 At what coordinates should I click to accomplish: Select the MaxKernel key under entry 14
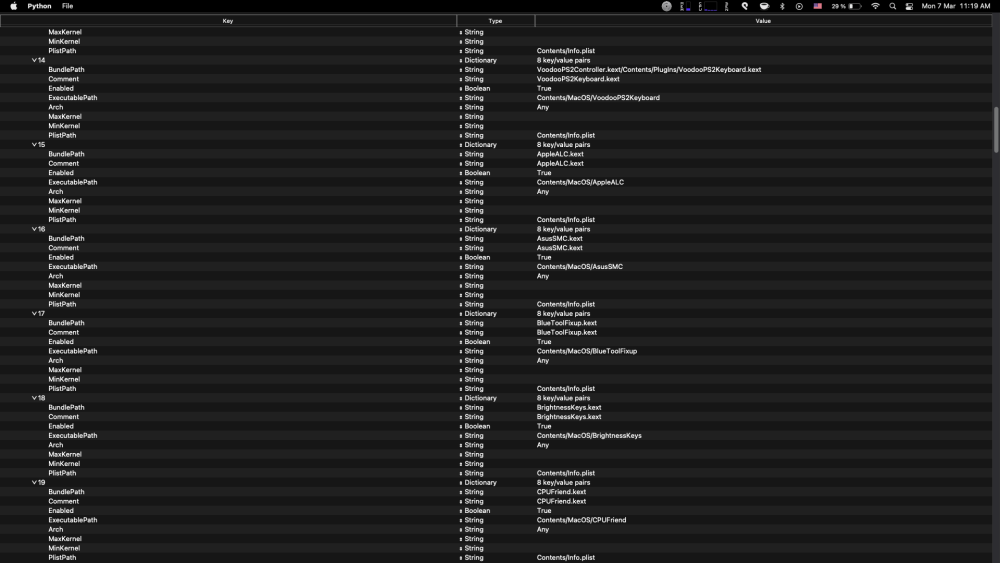[x=64, y=117]
